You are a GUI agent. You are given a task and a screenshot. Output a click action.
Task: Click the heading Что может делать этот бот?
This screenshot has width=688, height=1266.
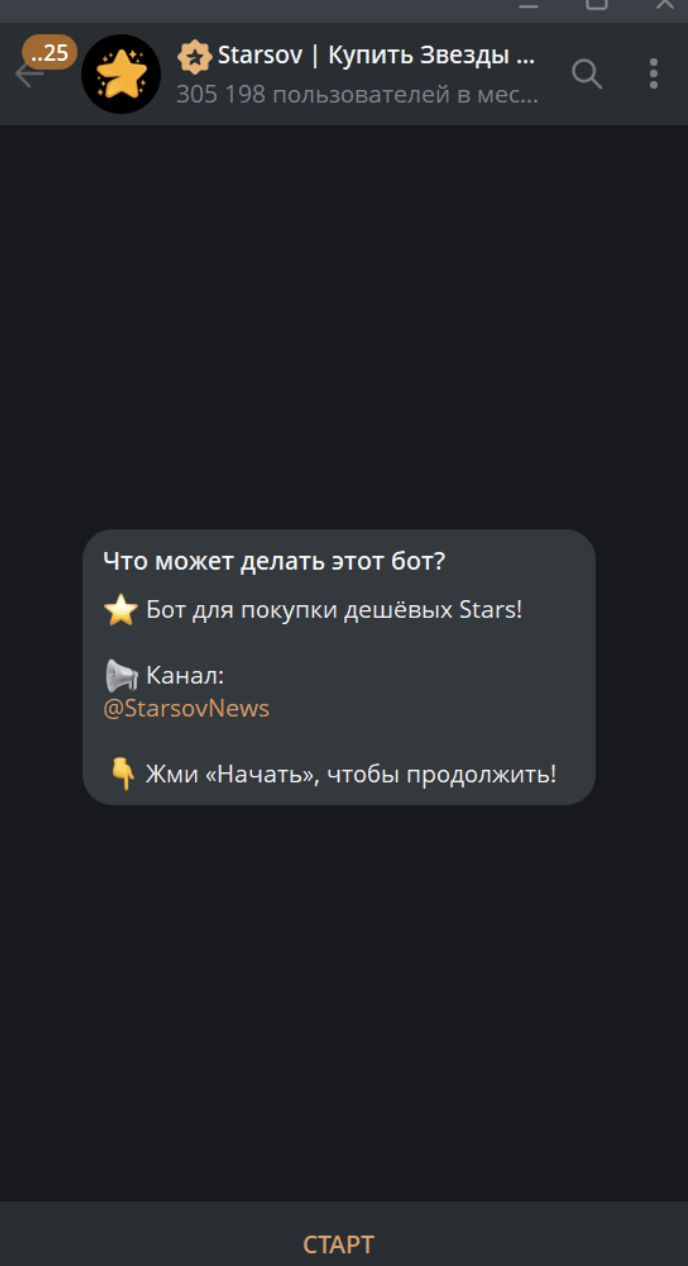coord(274,562)
